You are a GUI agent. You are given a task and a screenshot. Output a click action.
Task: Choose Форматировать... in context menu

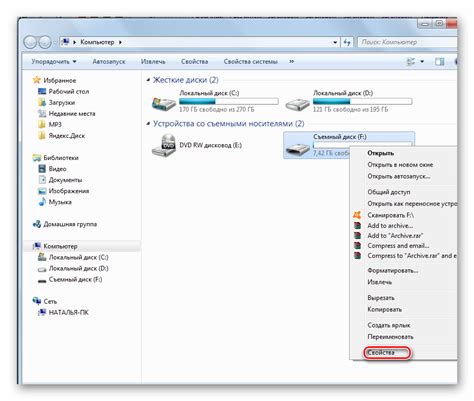[x=393, y=271]
